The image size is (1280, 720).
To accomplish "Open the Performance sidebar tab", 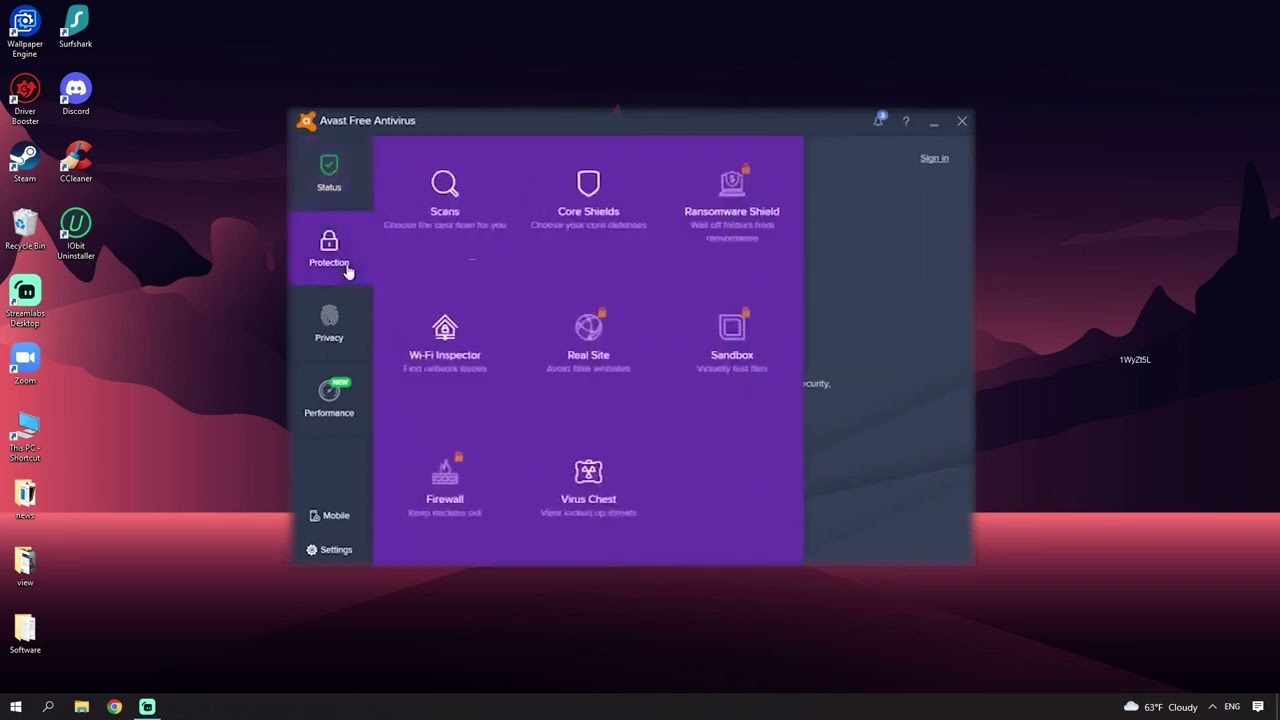I will point(329,398).
